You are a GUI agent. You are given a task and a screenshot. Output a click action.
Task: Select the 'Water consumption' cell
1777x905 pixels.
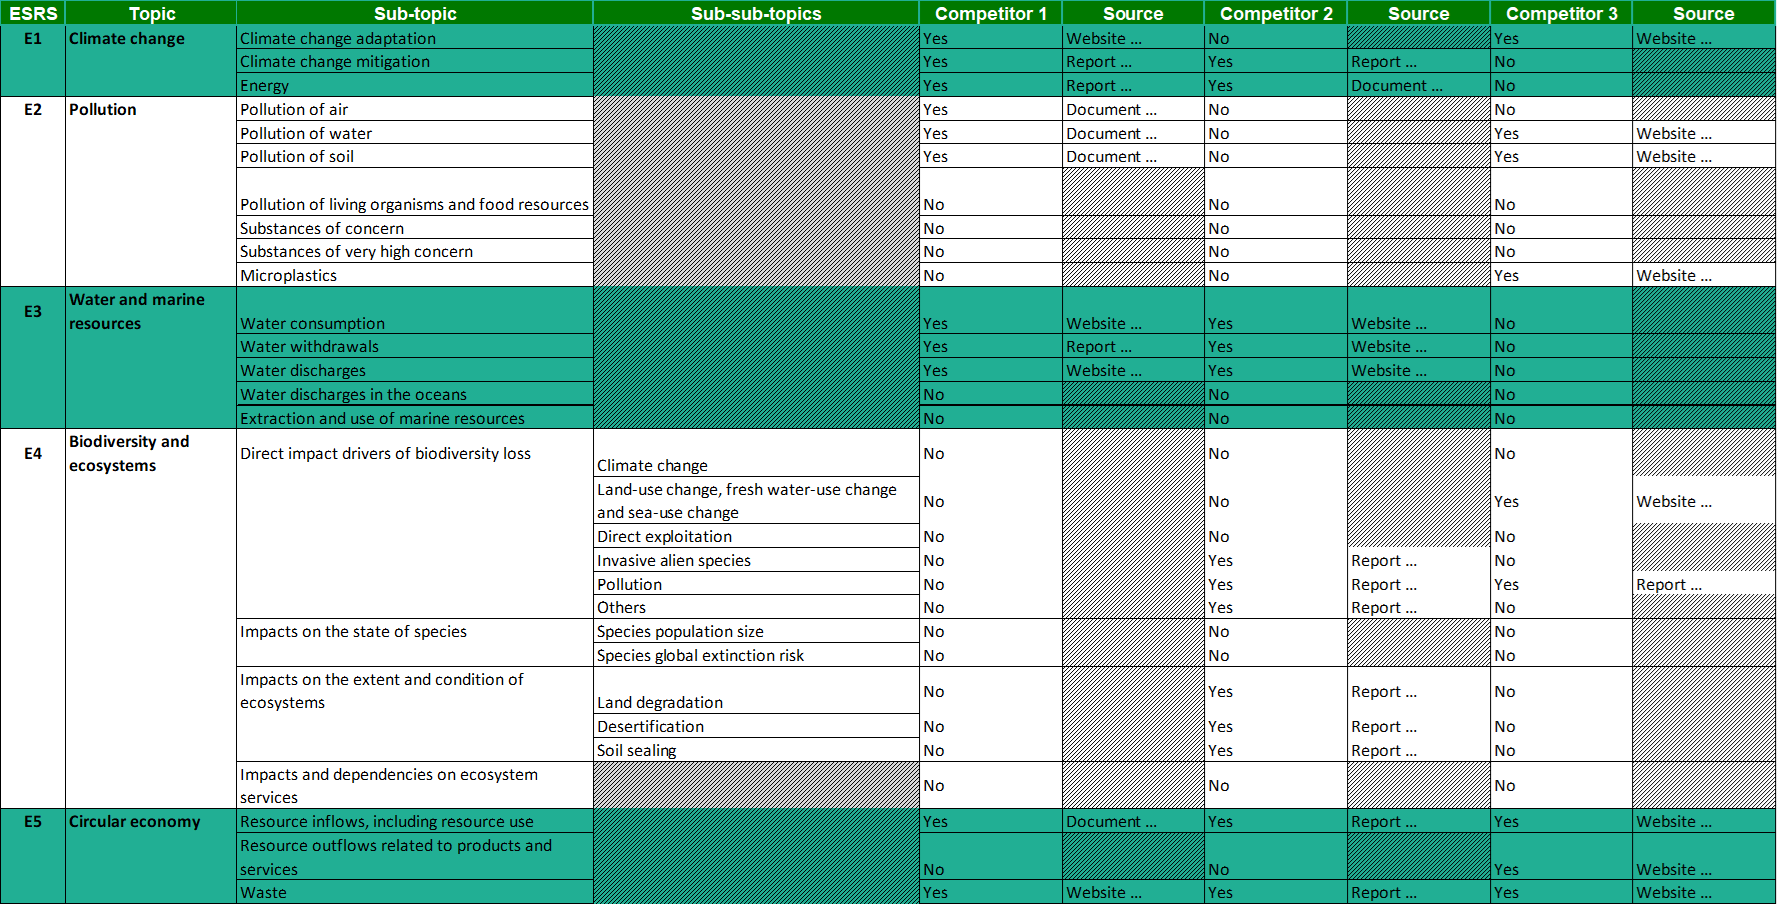point(415,311)
